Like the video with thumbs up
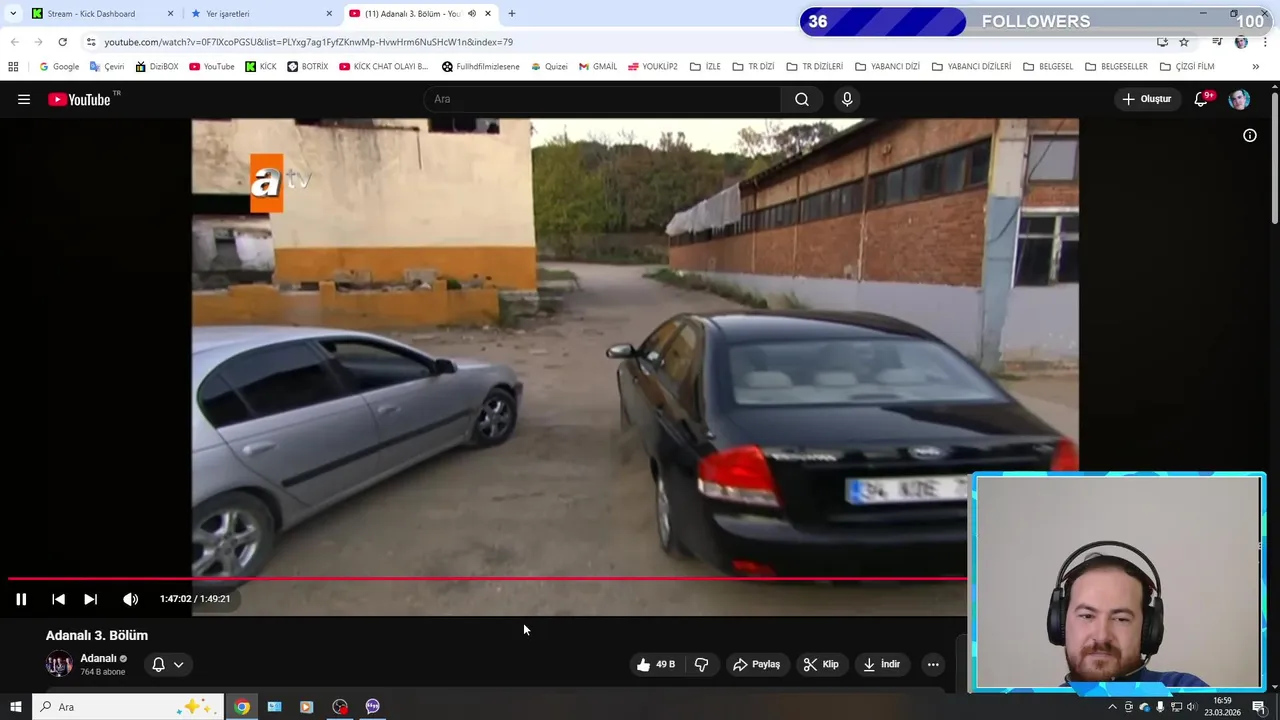Image resolution: width=1280 pixels, height=720 pixels. 656,664
